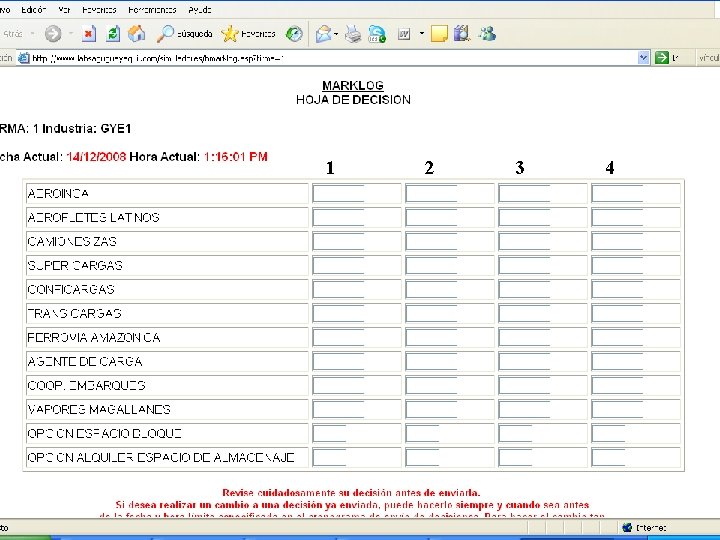The height and width of the screenshot is (540, 720).
Task: Open the Research books icon
Action: (461, 34)
